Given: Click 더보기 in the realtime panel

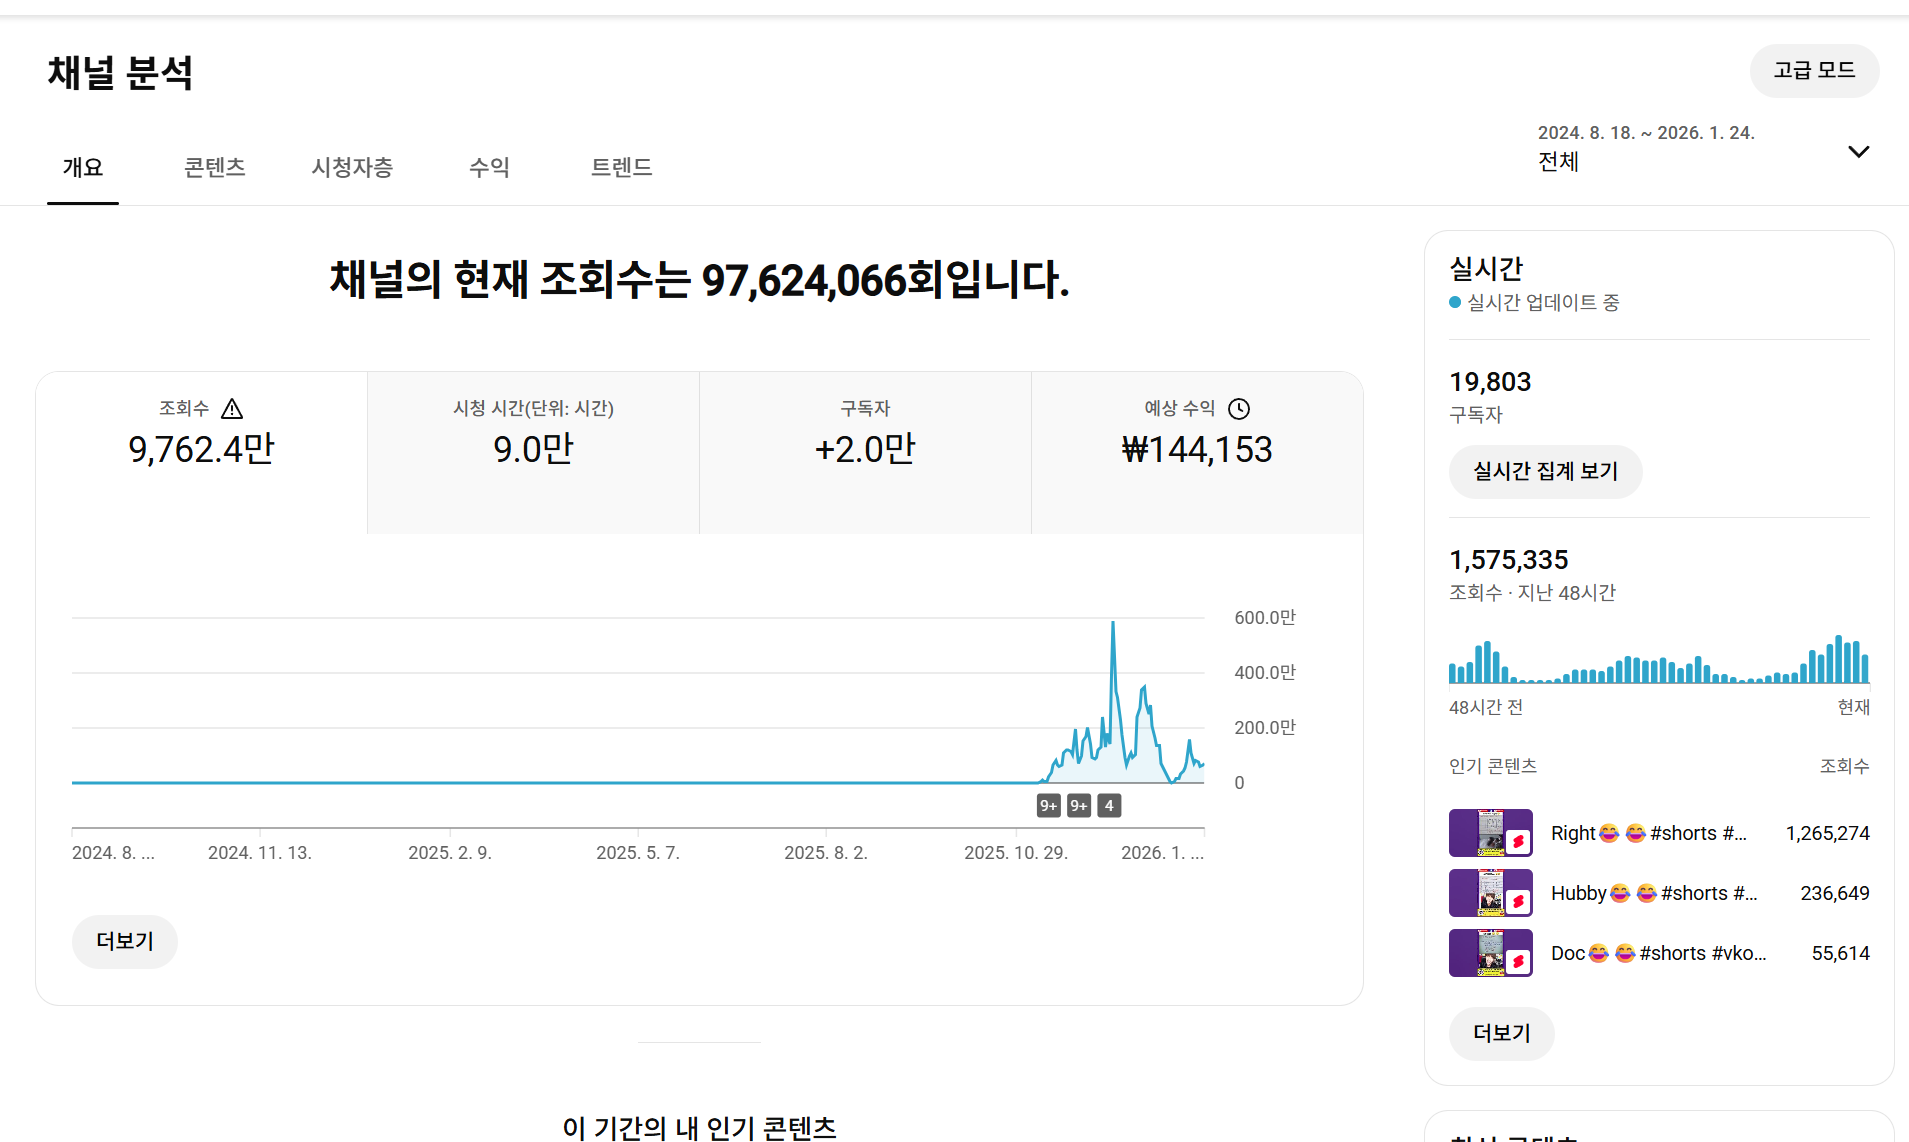Looking at the screenshot, I should pyautogui.click(x=1501, y=1033).
